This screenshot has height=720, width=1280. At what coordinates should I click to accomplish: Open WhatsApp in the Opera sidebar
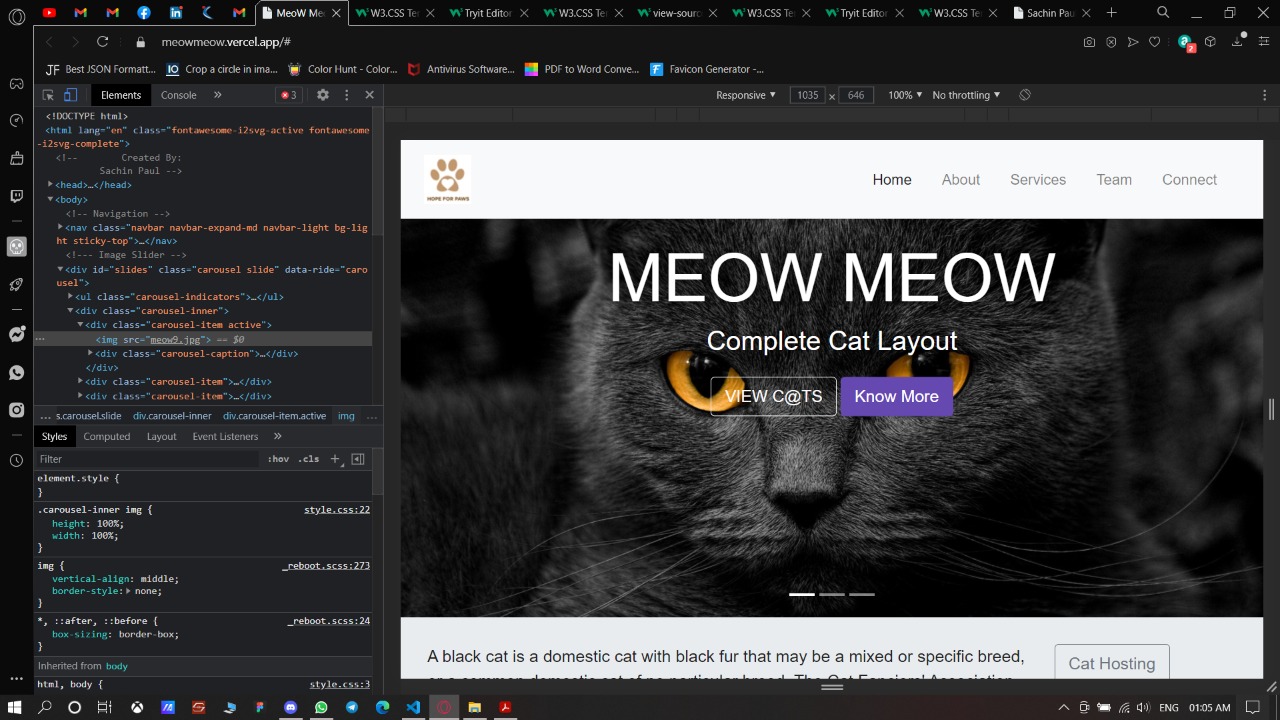[16, 372]
